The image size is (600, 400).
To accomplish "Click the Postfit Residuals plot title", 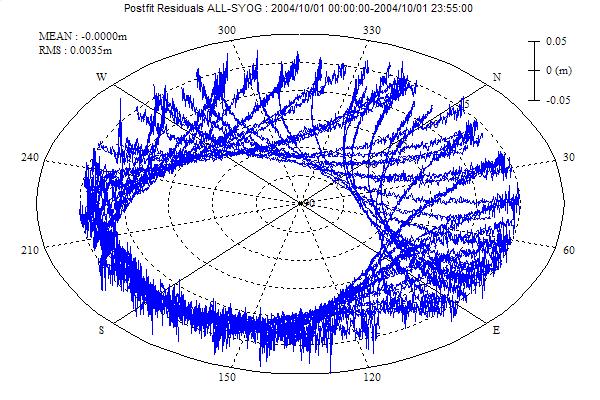I will pos(299,9).
